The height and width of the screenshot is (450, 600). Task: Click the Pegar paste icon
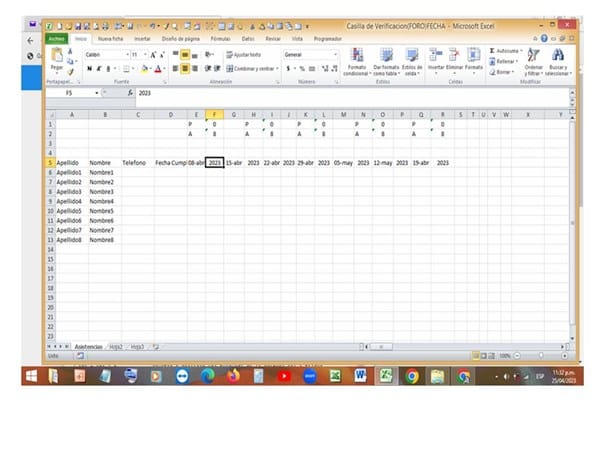(x=57, y=55)
